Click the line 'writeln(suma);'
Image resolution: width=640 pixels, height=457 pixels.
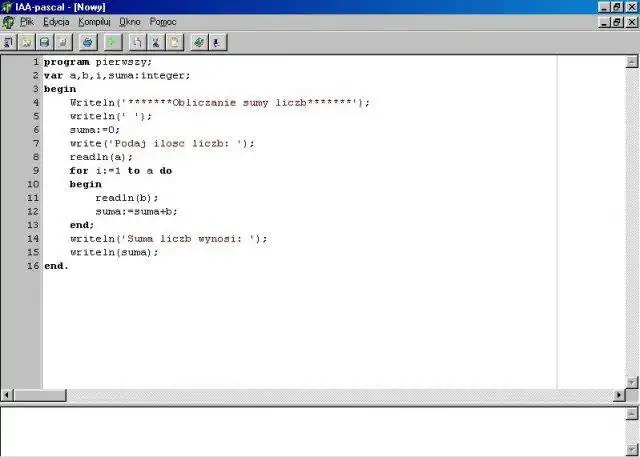coord(114,252)
